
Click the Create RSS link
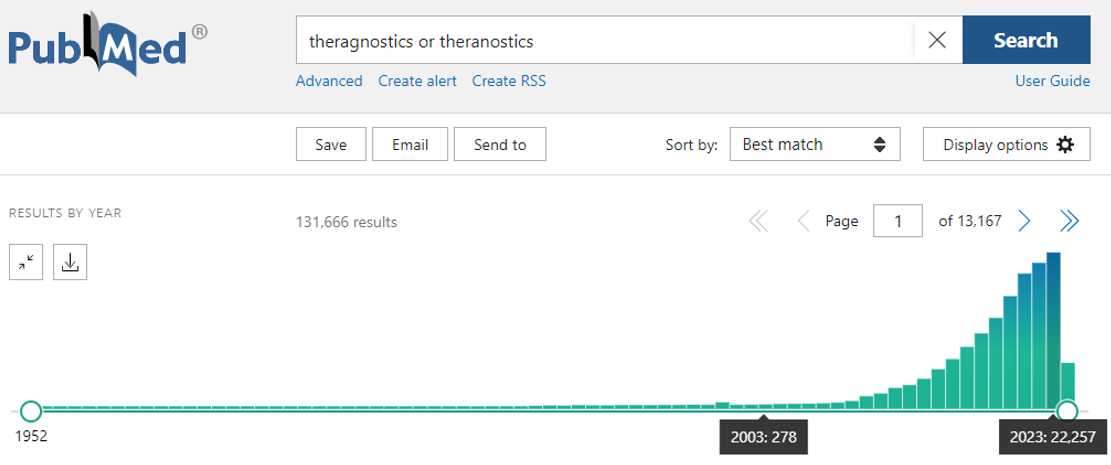pos(509,81)
